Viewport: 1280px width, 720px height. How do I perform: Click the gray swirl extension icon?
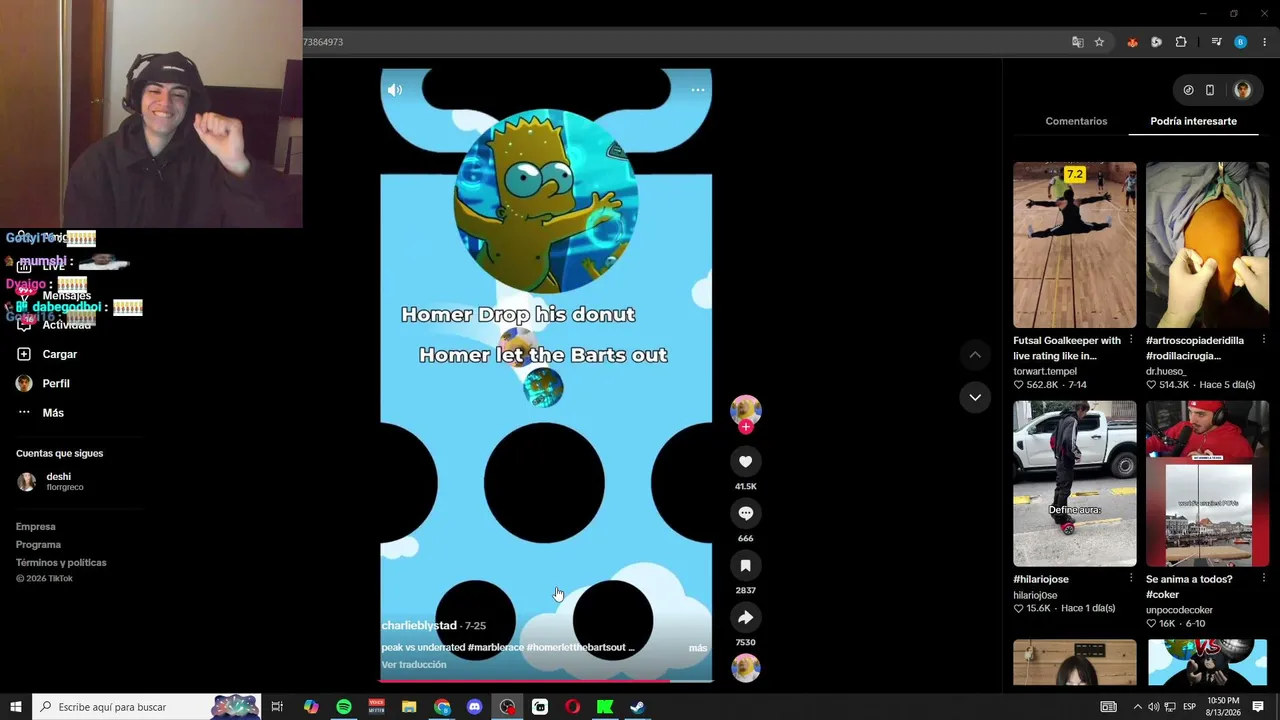(1156, 42)
